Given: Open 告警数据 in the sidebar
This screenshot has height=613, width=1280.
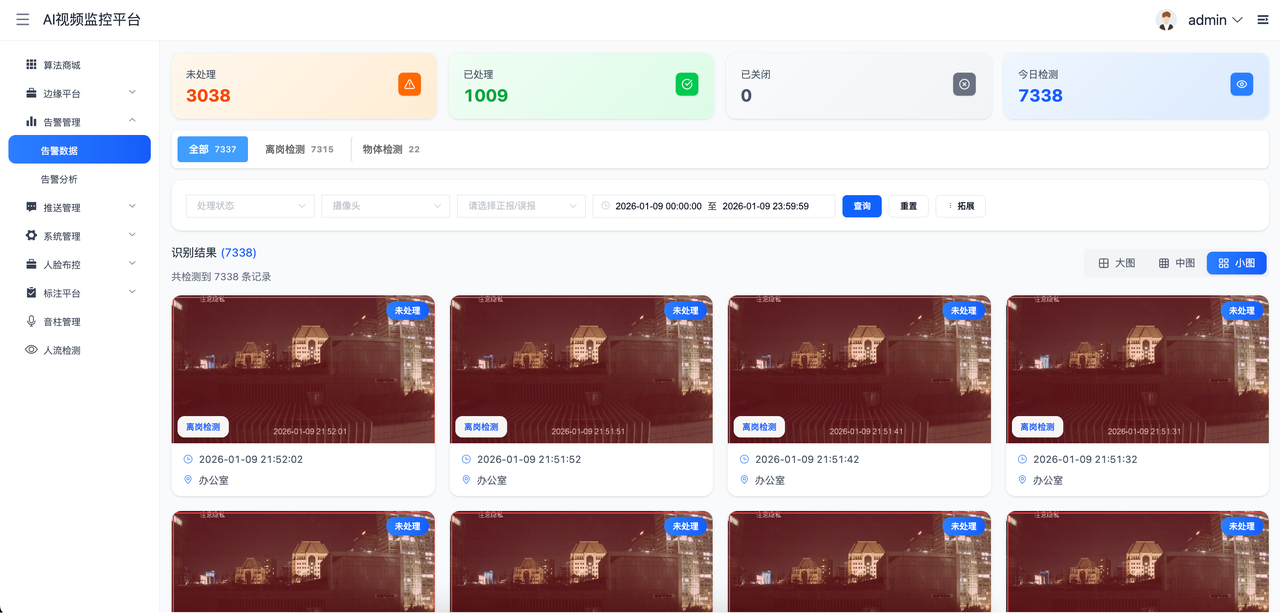Looking at the screenshot, I should (79, 150).
